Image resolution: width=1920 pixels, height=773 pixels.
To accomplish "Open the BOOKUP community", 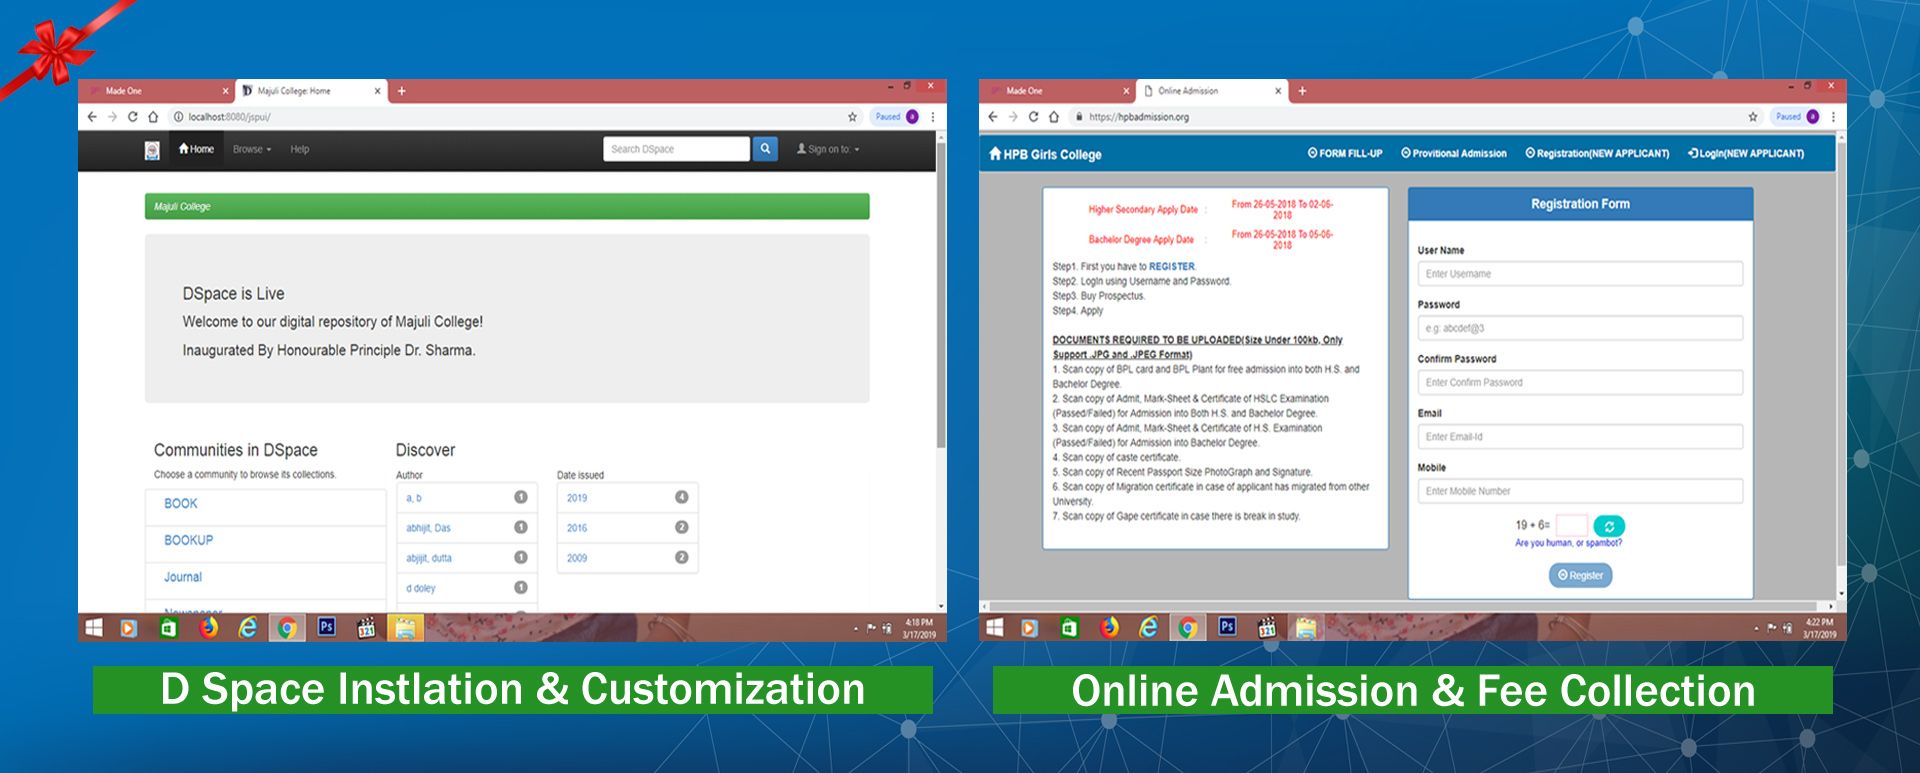I will (x=188, y=540).
